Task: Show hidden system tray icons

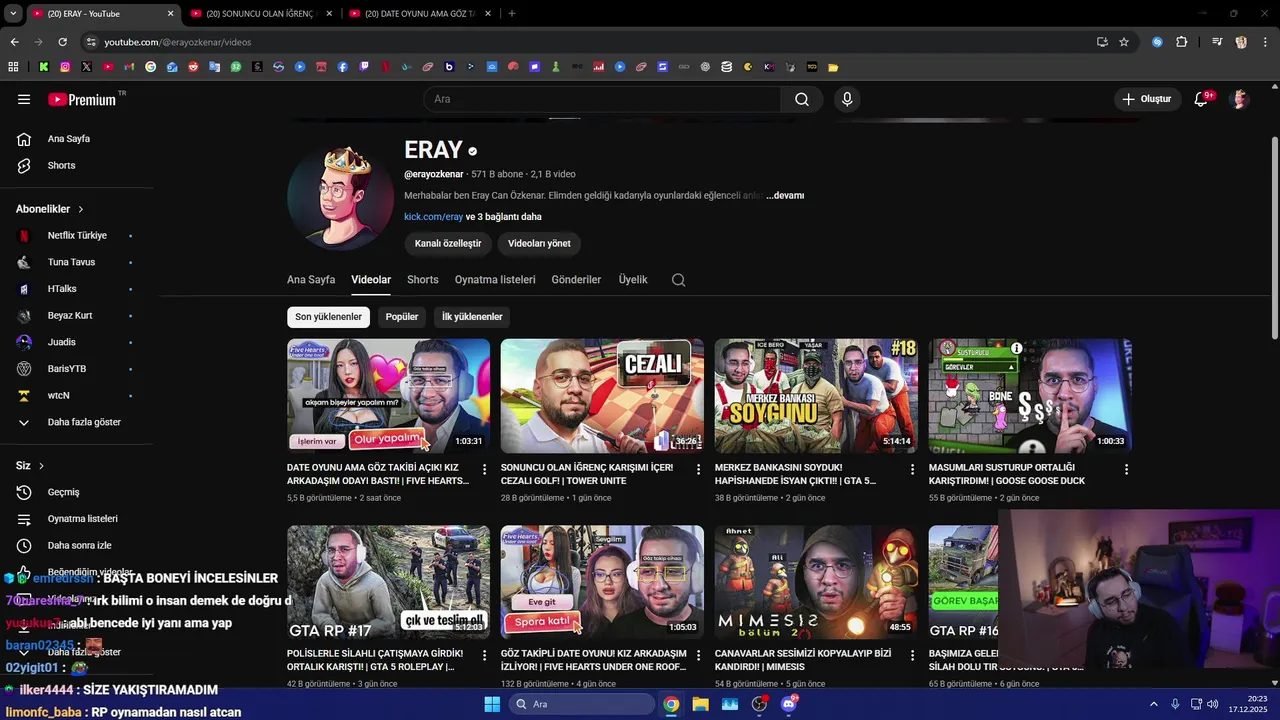Action: (1153, 704)
